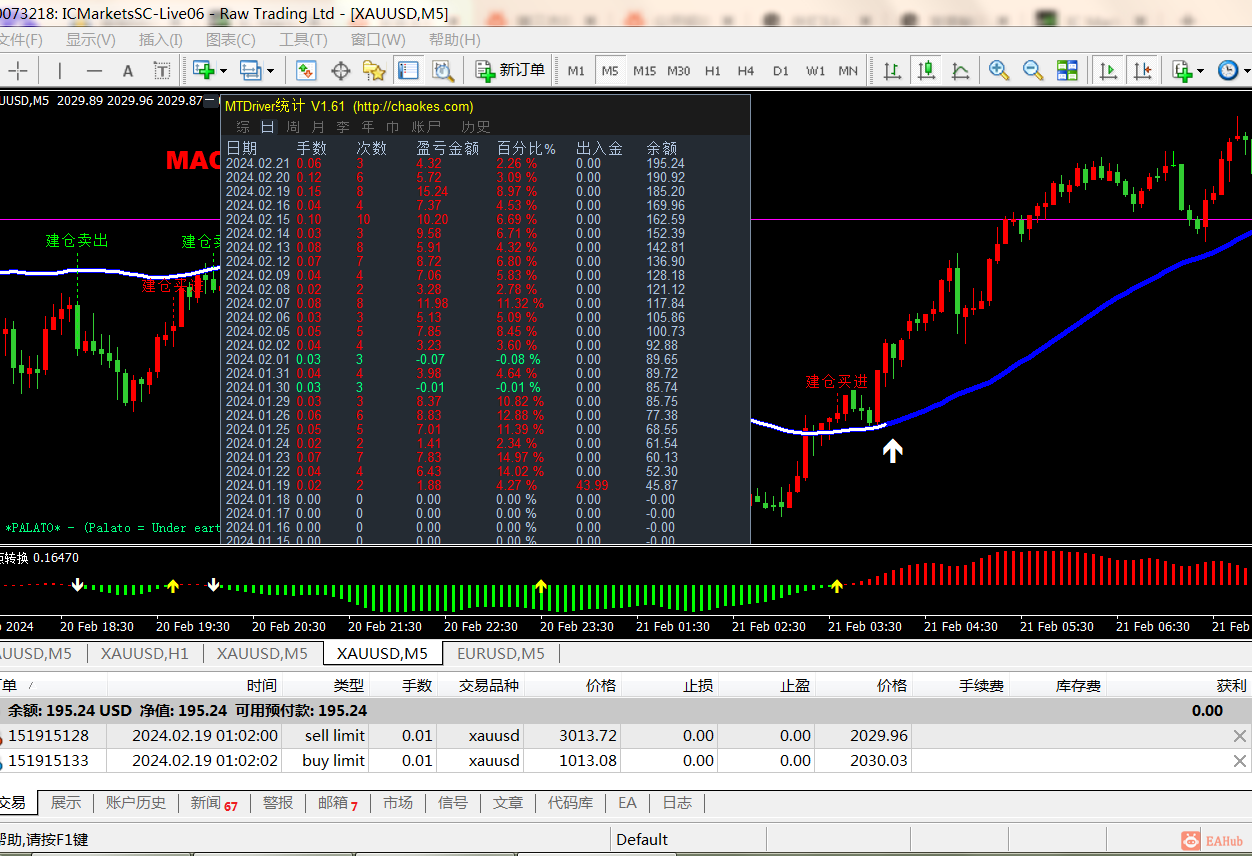Expand the indicators list dropdown arrow
This screenshot has height=856, width=1252.
(1201, 70)
